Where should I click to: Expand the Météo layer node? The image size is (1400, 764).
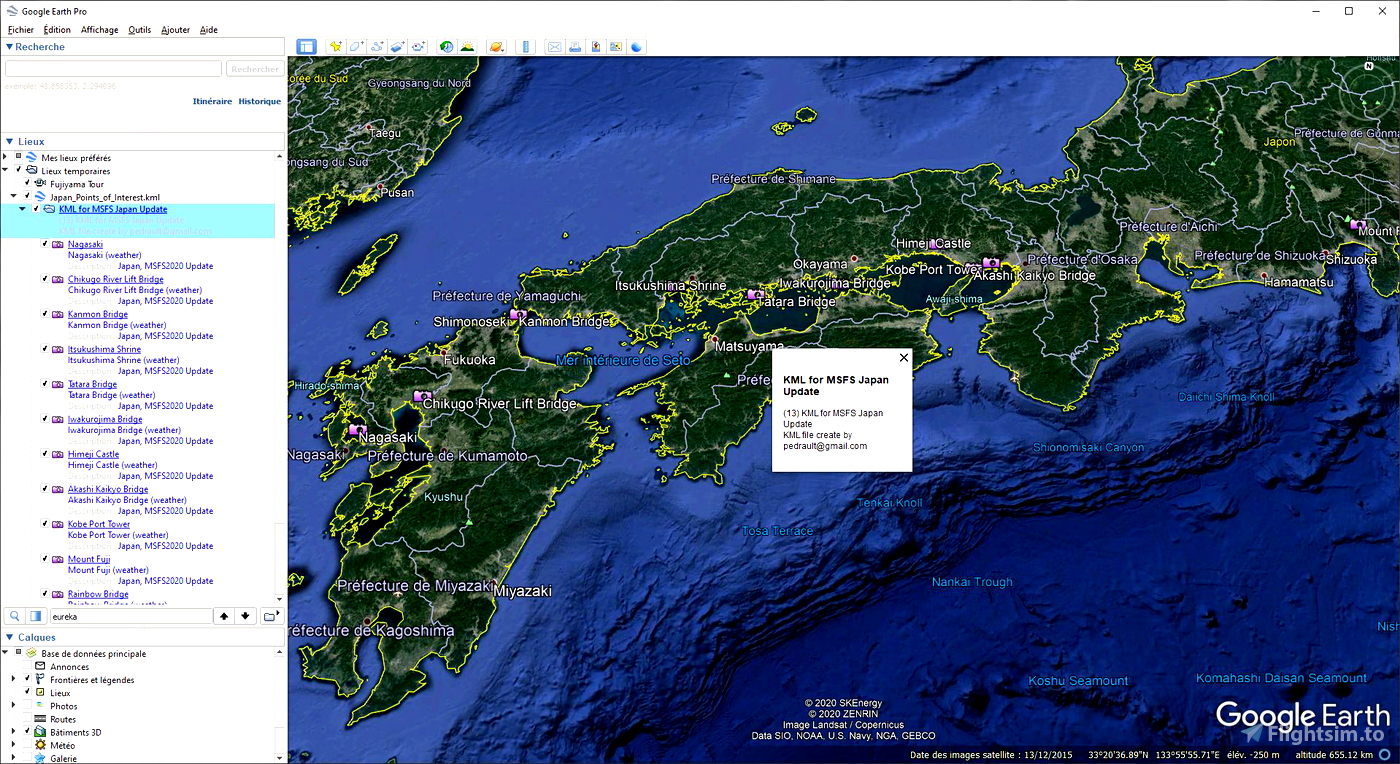pyautogui.click(x=14, y=745)
